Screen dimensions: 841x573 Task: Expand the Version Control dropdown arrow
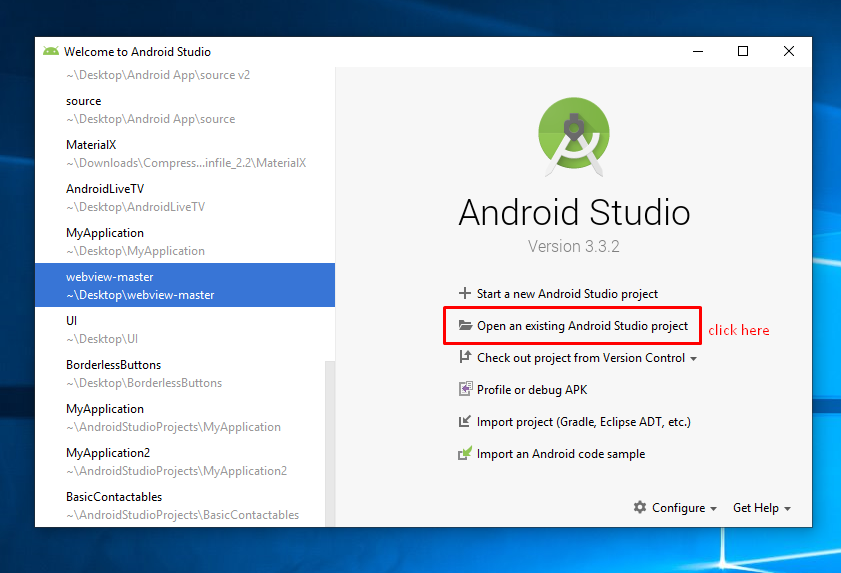[694, 358]
